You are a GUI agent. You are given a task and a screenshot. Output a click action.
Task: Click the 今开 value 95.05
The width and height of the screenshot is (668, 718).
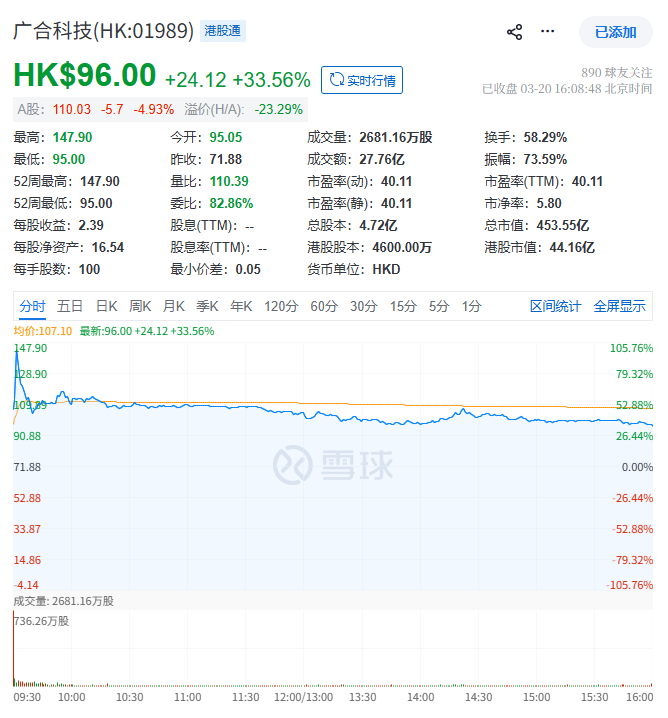[x=226, y=137]
